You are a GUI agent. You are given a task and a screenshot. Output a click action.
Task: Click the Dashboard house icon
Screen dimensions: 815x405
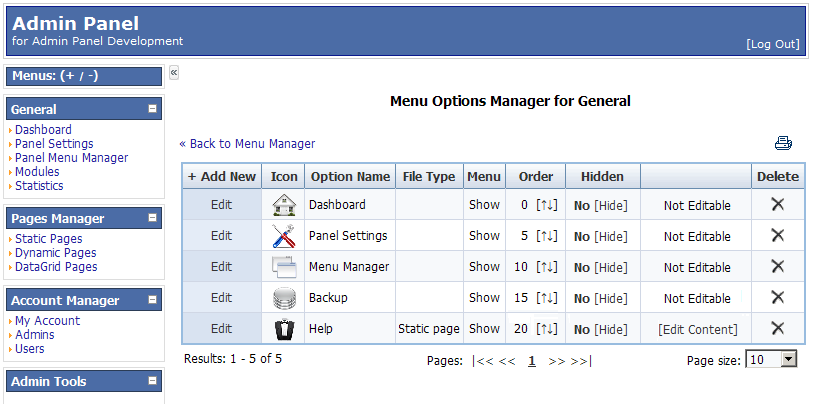284,205
